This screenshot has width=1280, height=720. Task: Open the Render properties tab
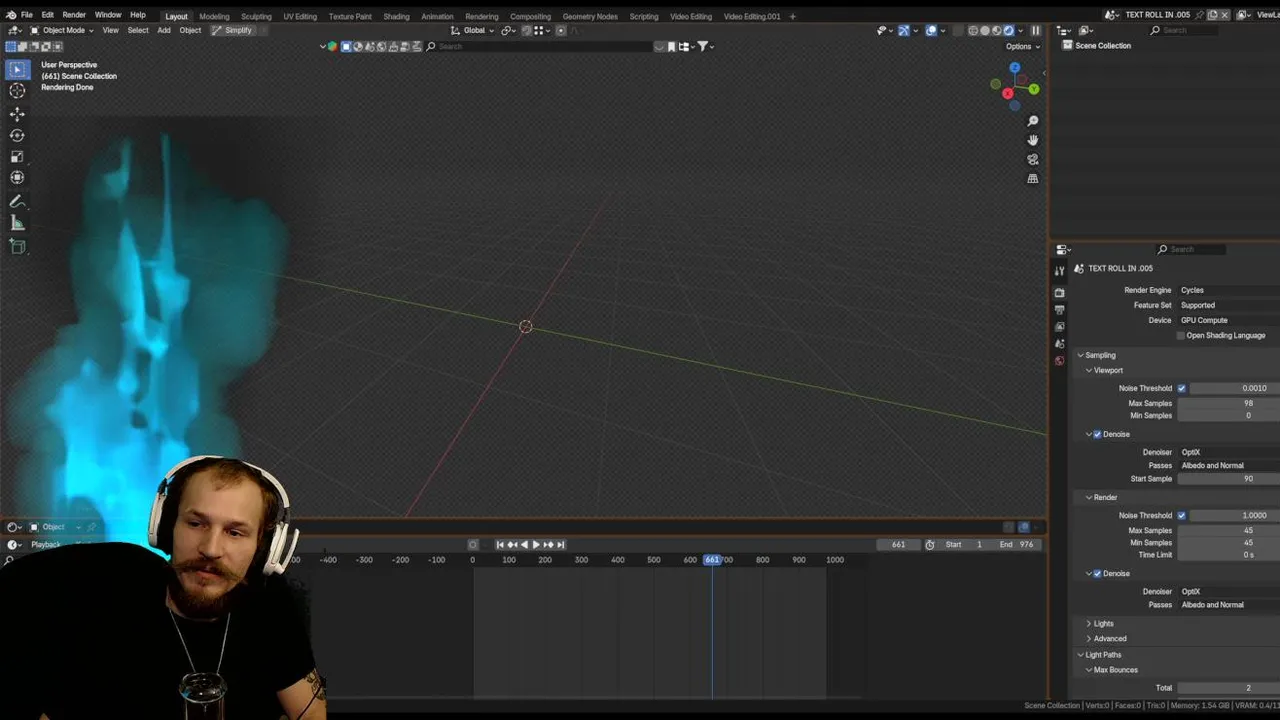tap(1060, 293)
